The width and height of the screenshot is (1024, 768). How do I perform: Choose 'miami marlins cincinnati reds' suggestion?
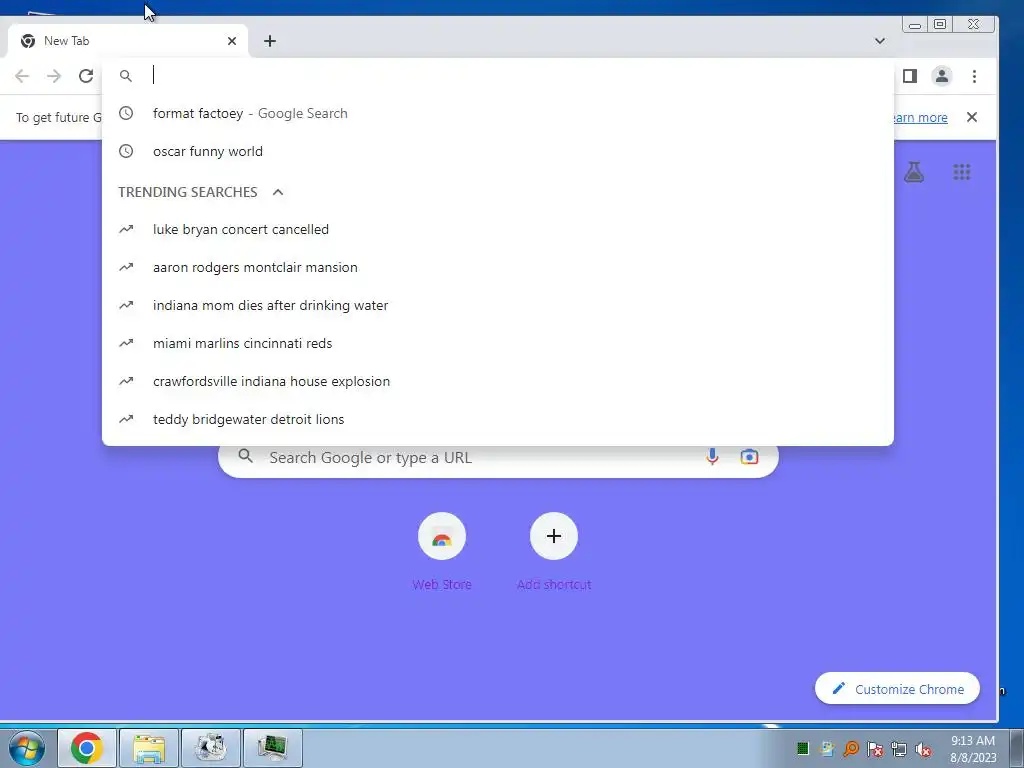[x=498, y=343]
